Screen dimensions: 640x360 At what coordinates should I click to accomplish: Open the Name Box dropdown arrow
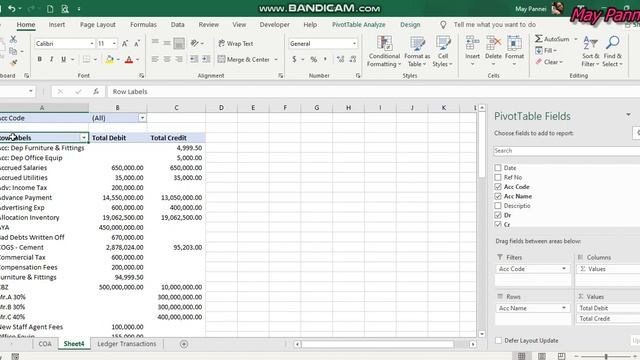click(31, 91)
